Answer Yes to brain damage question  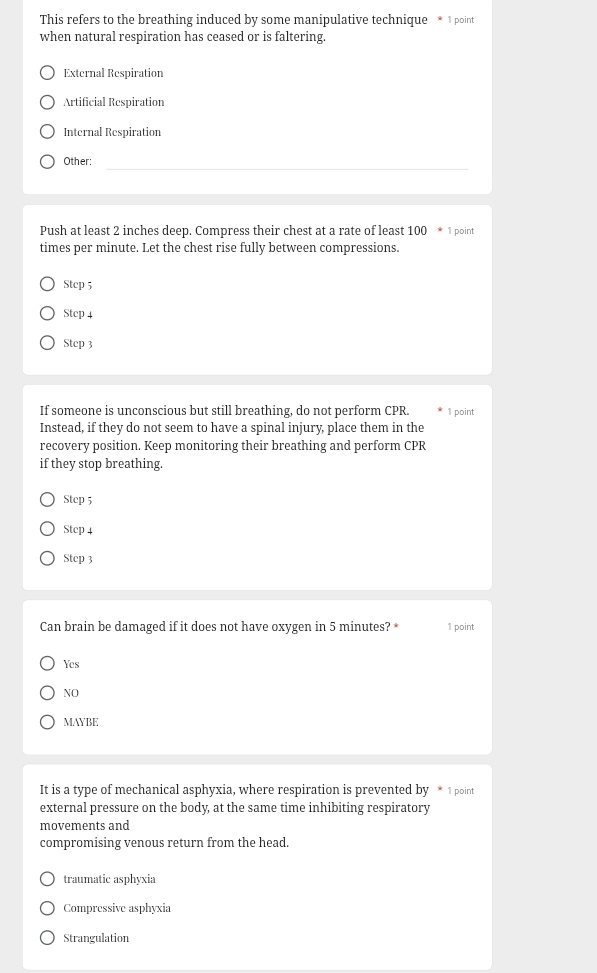(47, 663)
